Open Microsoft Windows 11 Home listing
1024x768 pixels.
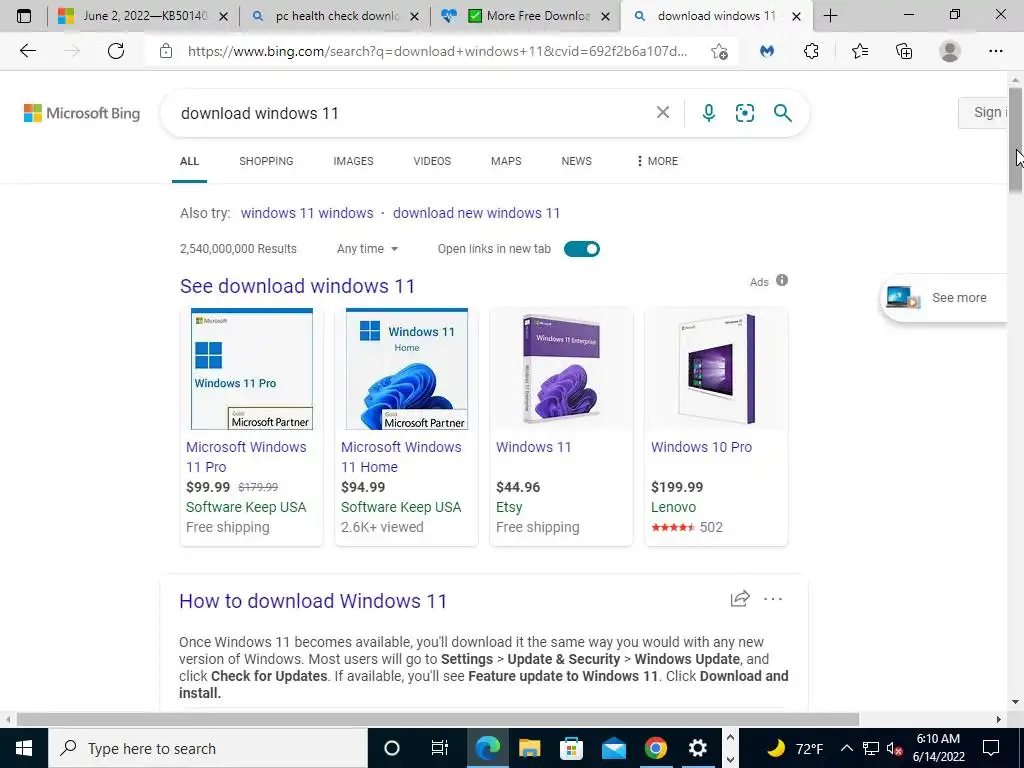coord(401,457)
